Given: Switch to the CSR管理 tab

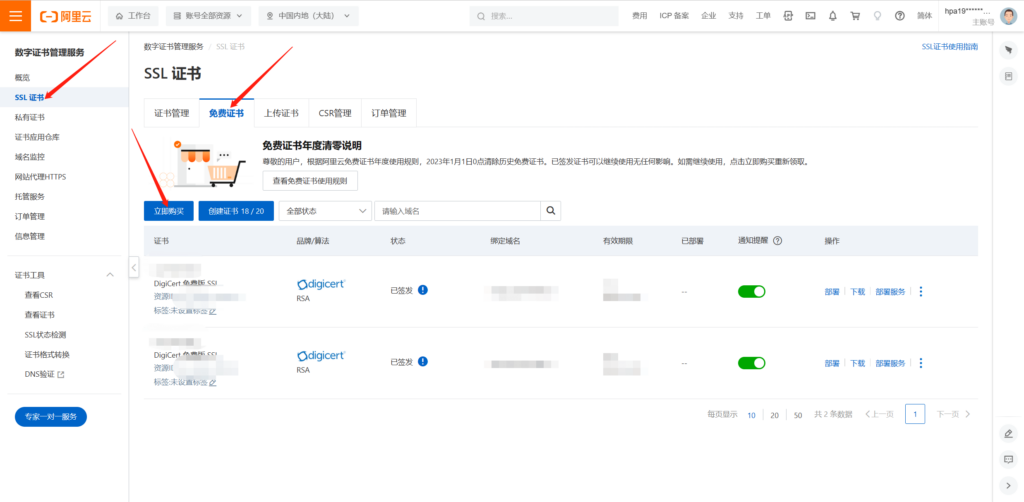Looking at the screenshot, I should 334,113.
